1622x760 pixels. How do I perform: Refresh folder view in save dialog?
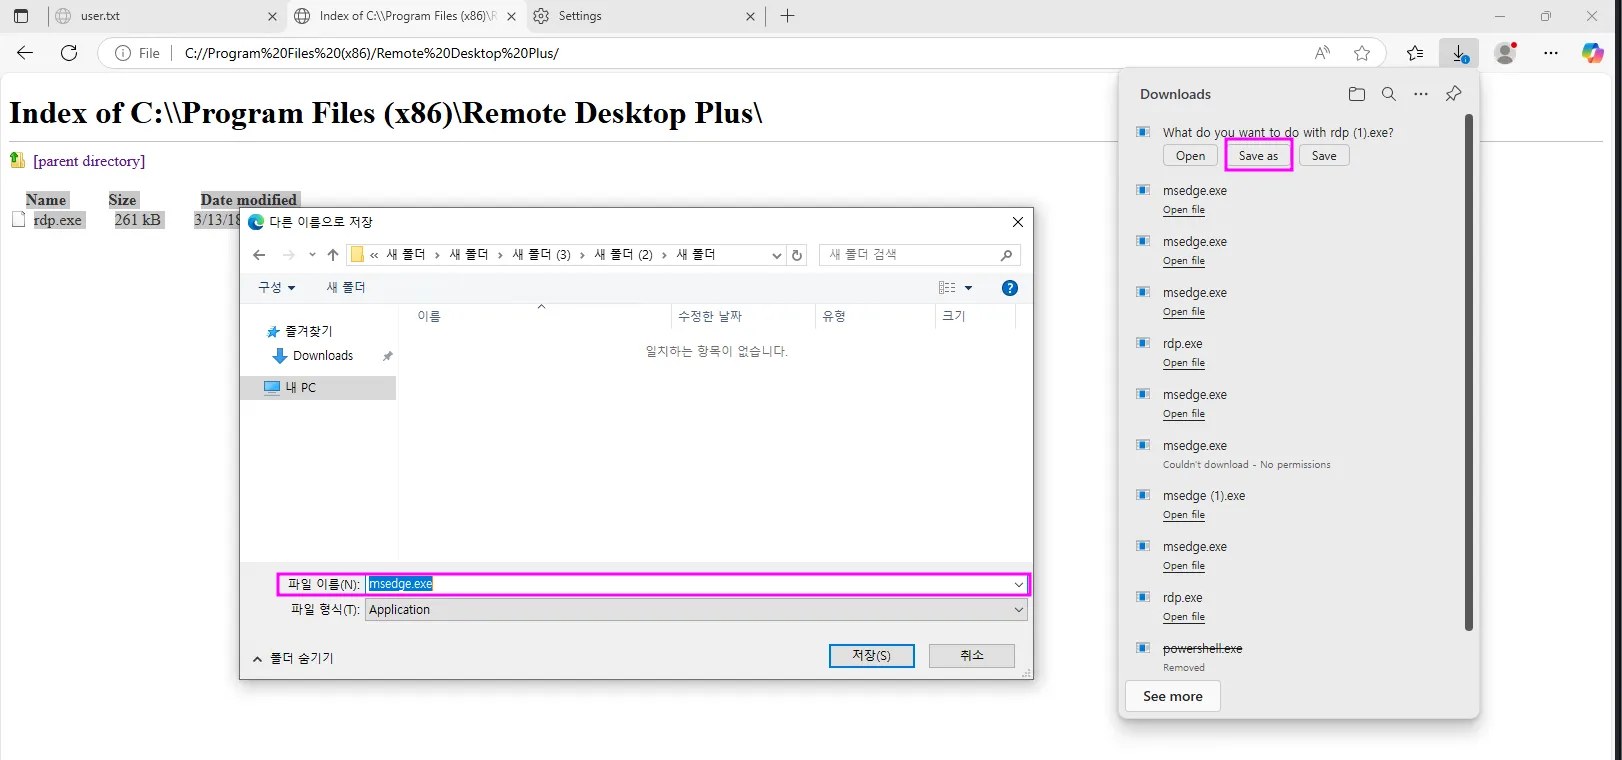(797, 255)
